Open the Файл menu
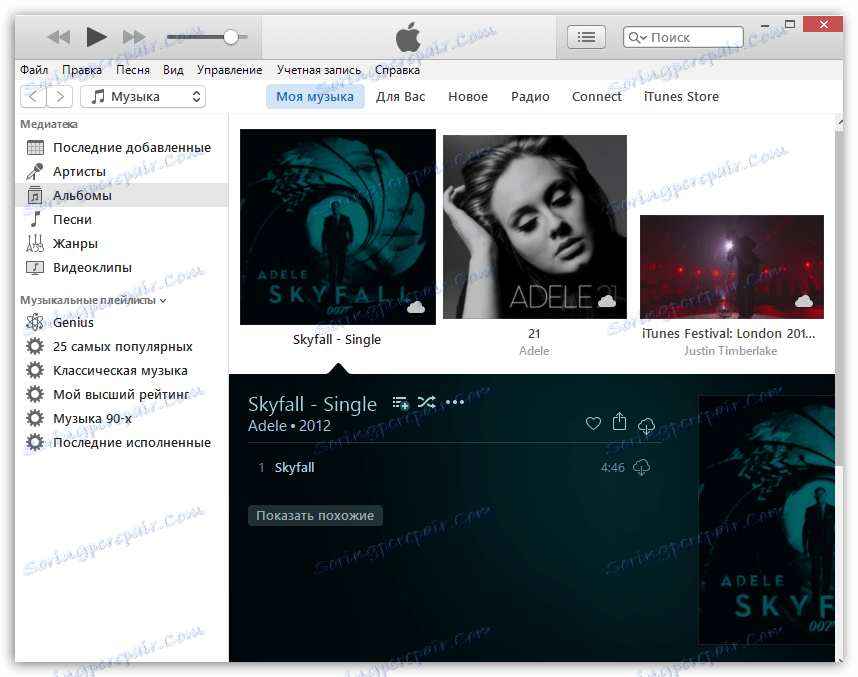The image size is (858, 677). tap(34, 70)
